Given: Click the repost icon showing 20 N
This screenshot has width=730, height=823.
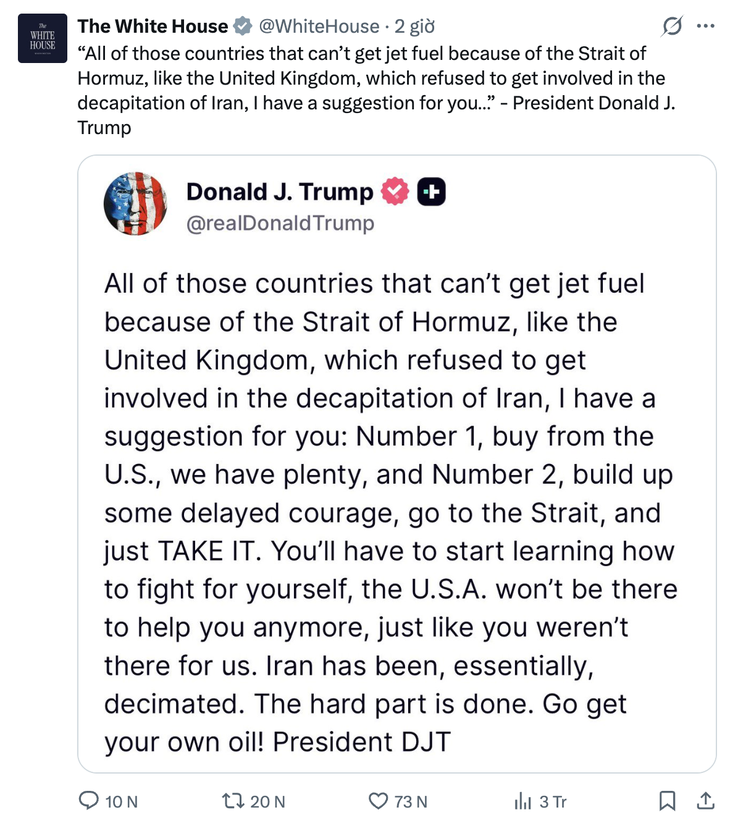Looking at the screenshot, I should pos(231,801).
